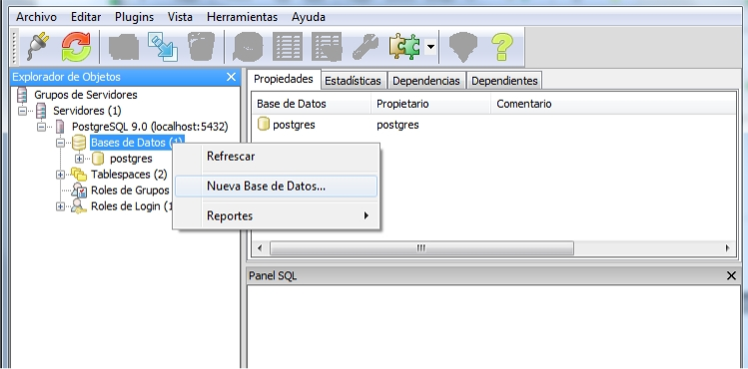Click the red-green refresh toolbar icon
This screenshot has width=748, height=369.
click(76, 47)
